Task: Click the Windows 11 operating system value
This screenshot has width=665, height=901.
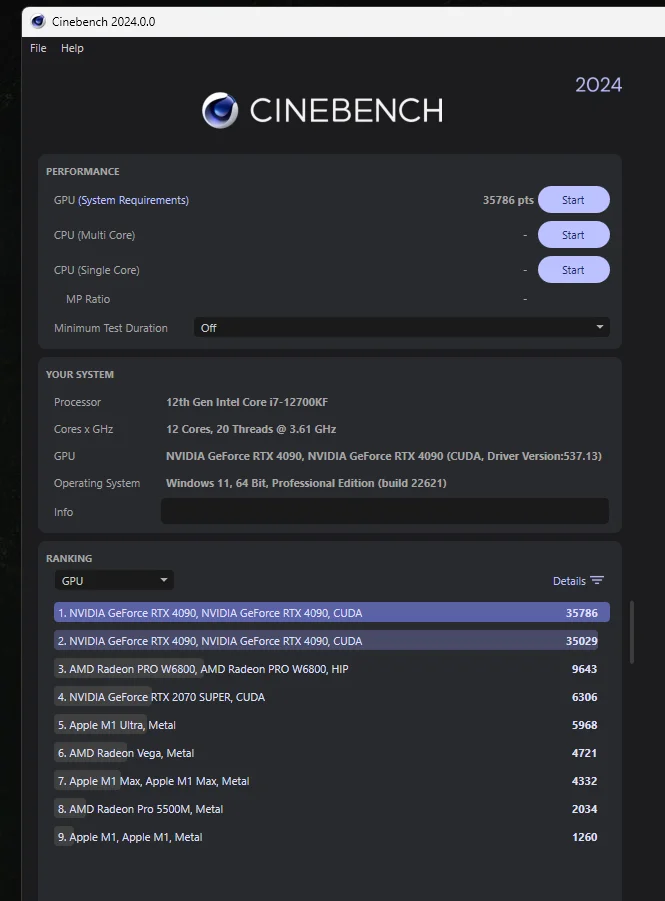Action: click(x=306, y=483)
